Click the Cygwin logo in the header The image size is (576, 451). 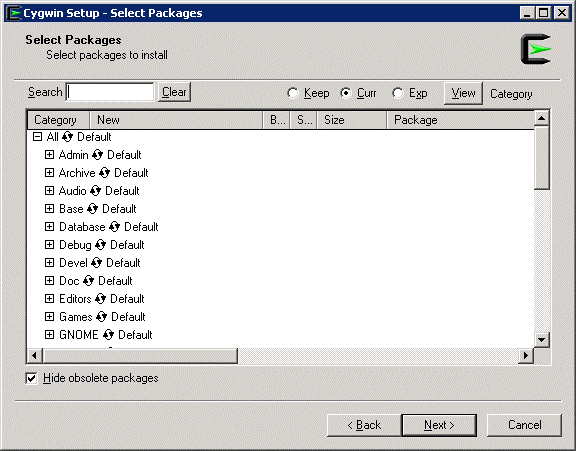coord(536,49)
